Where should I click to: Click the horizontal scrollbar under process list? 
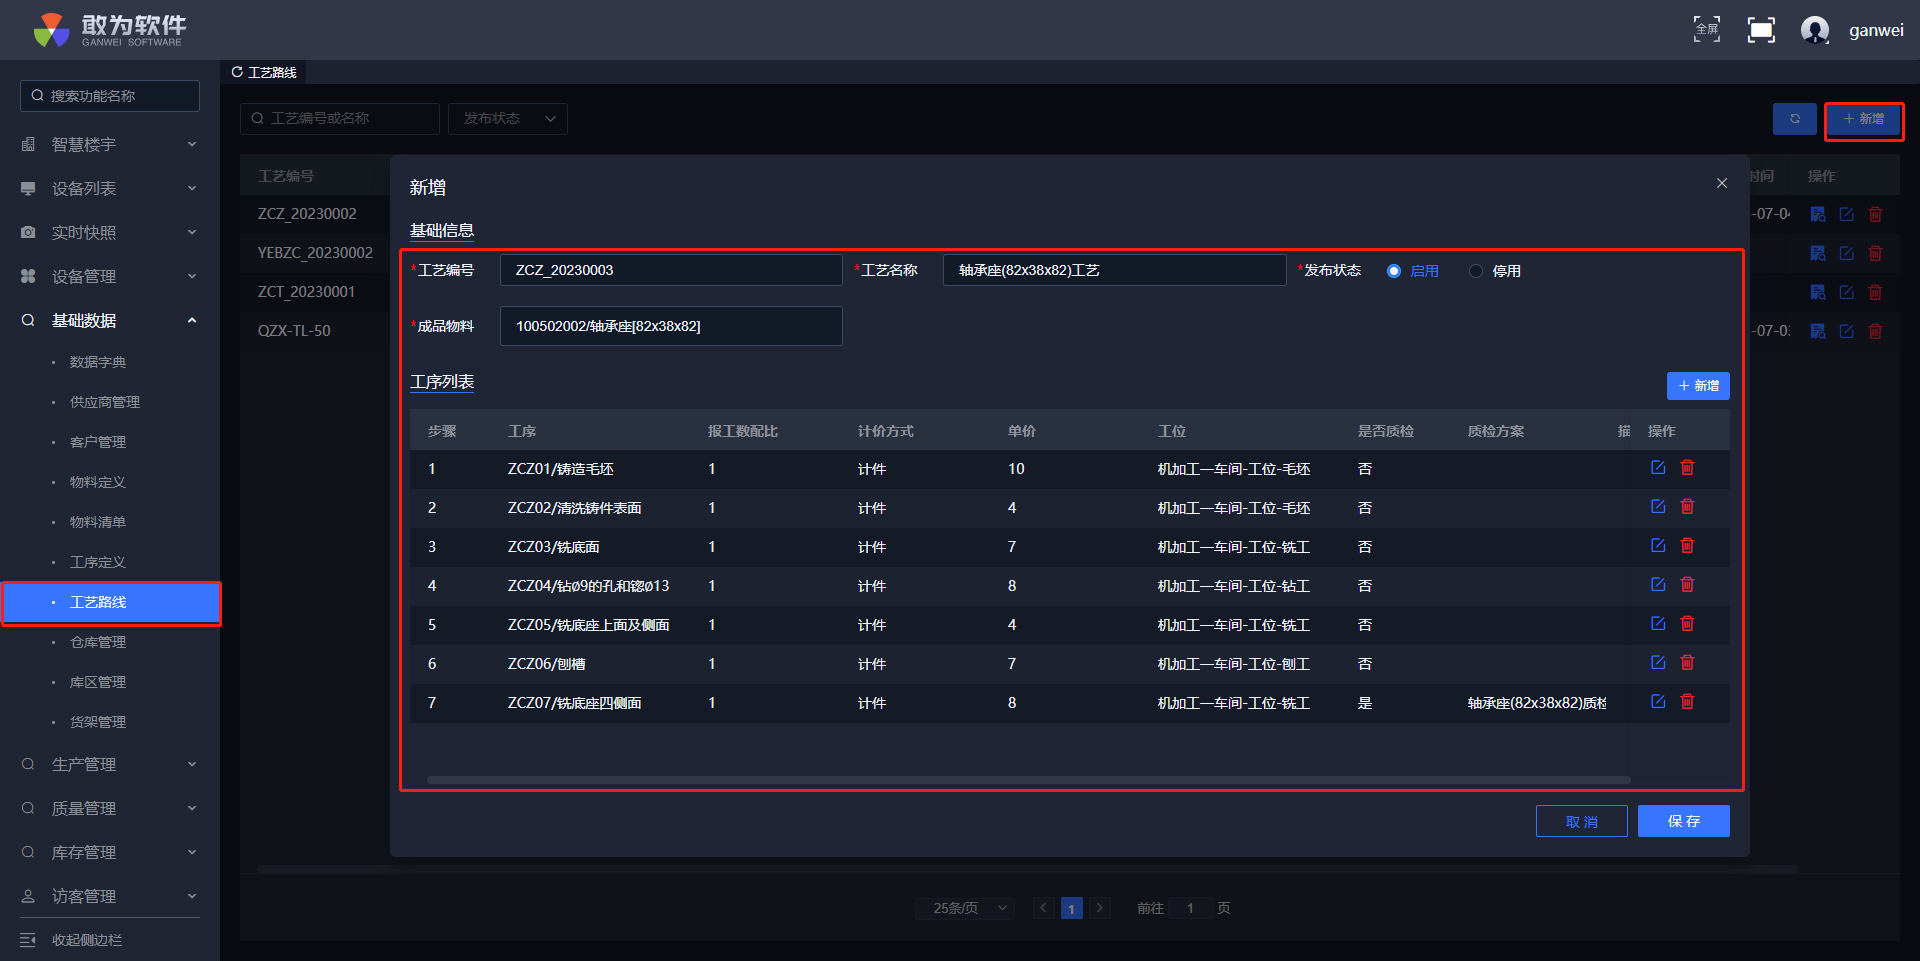1028,780
